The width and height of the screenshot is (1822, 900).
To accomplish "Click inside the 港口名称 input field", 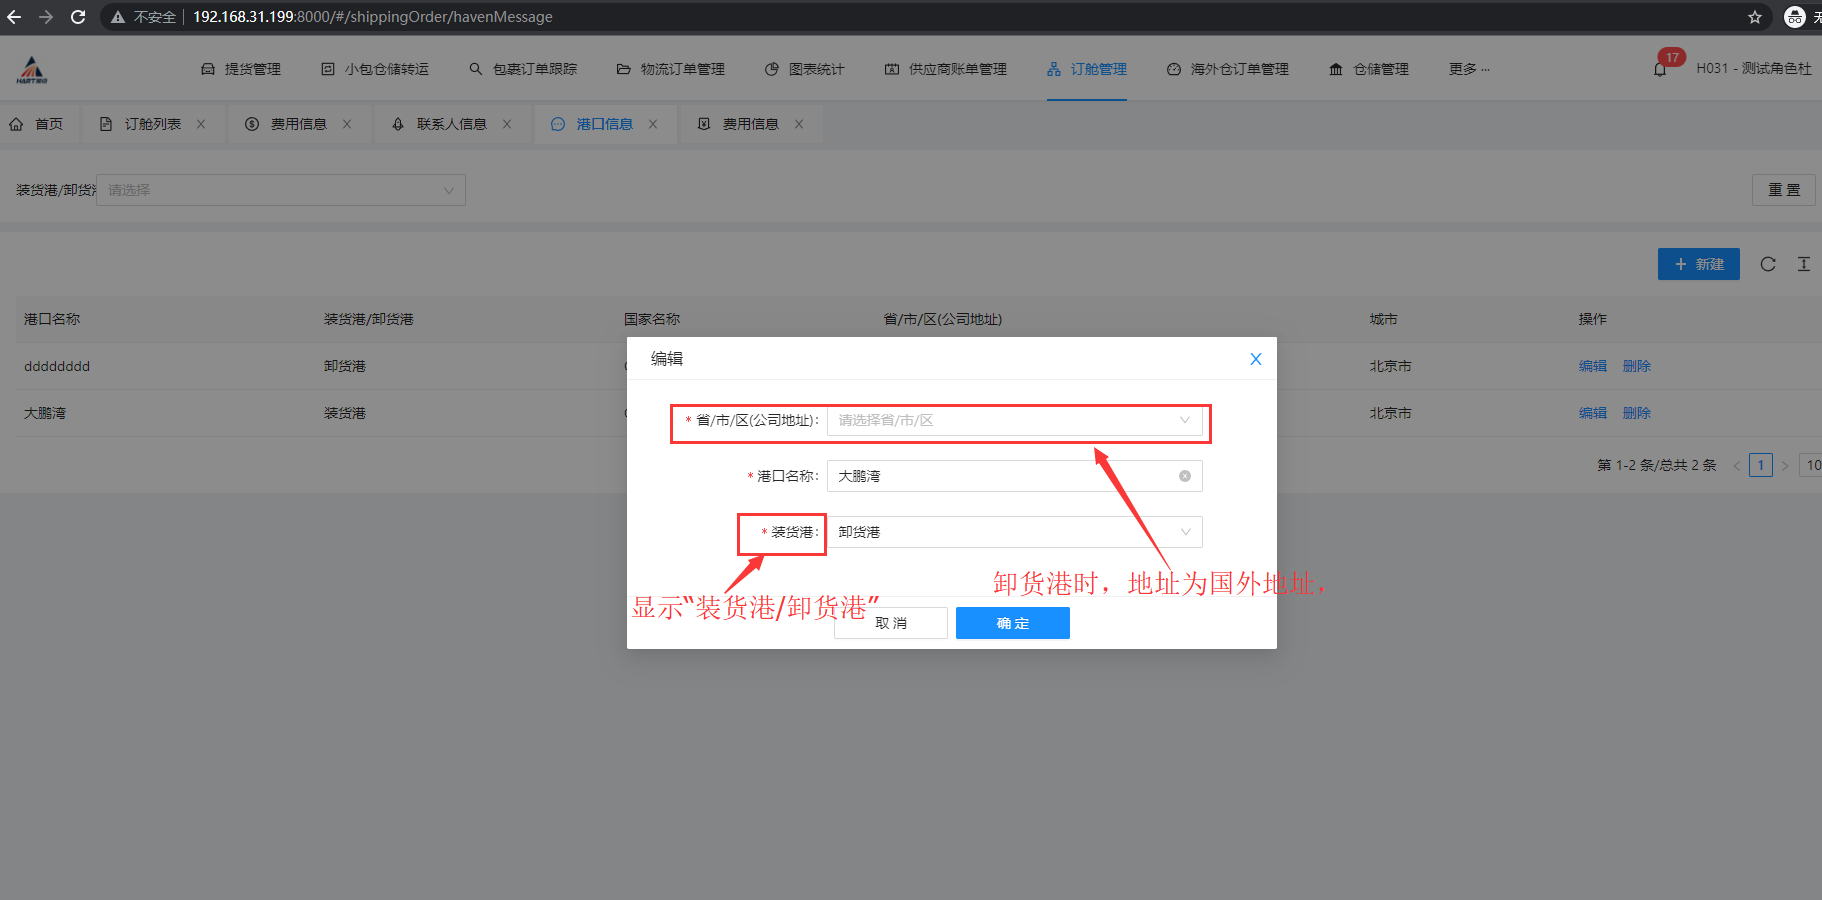I will [x=1000, y=476].
